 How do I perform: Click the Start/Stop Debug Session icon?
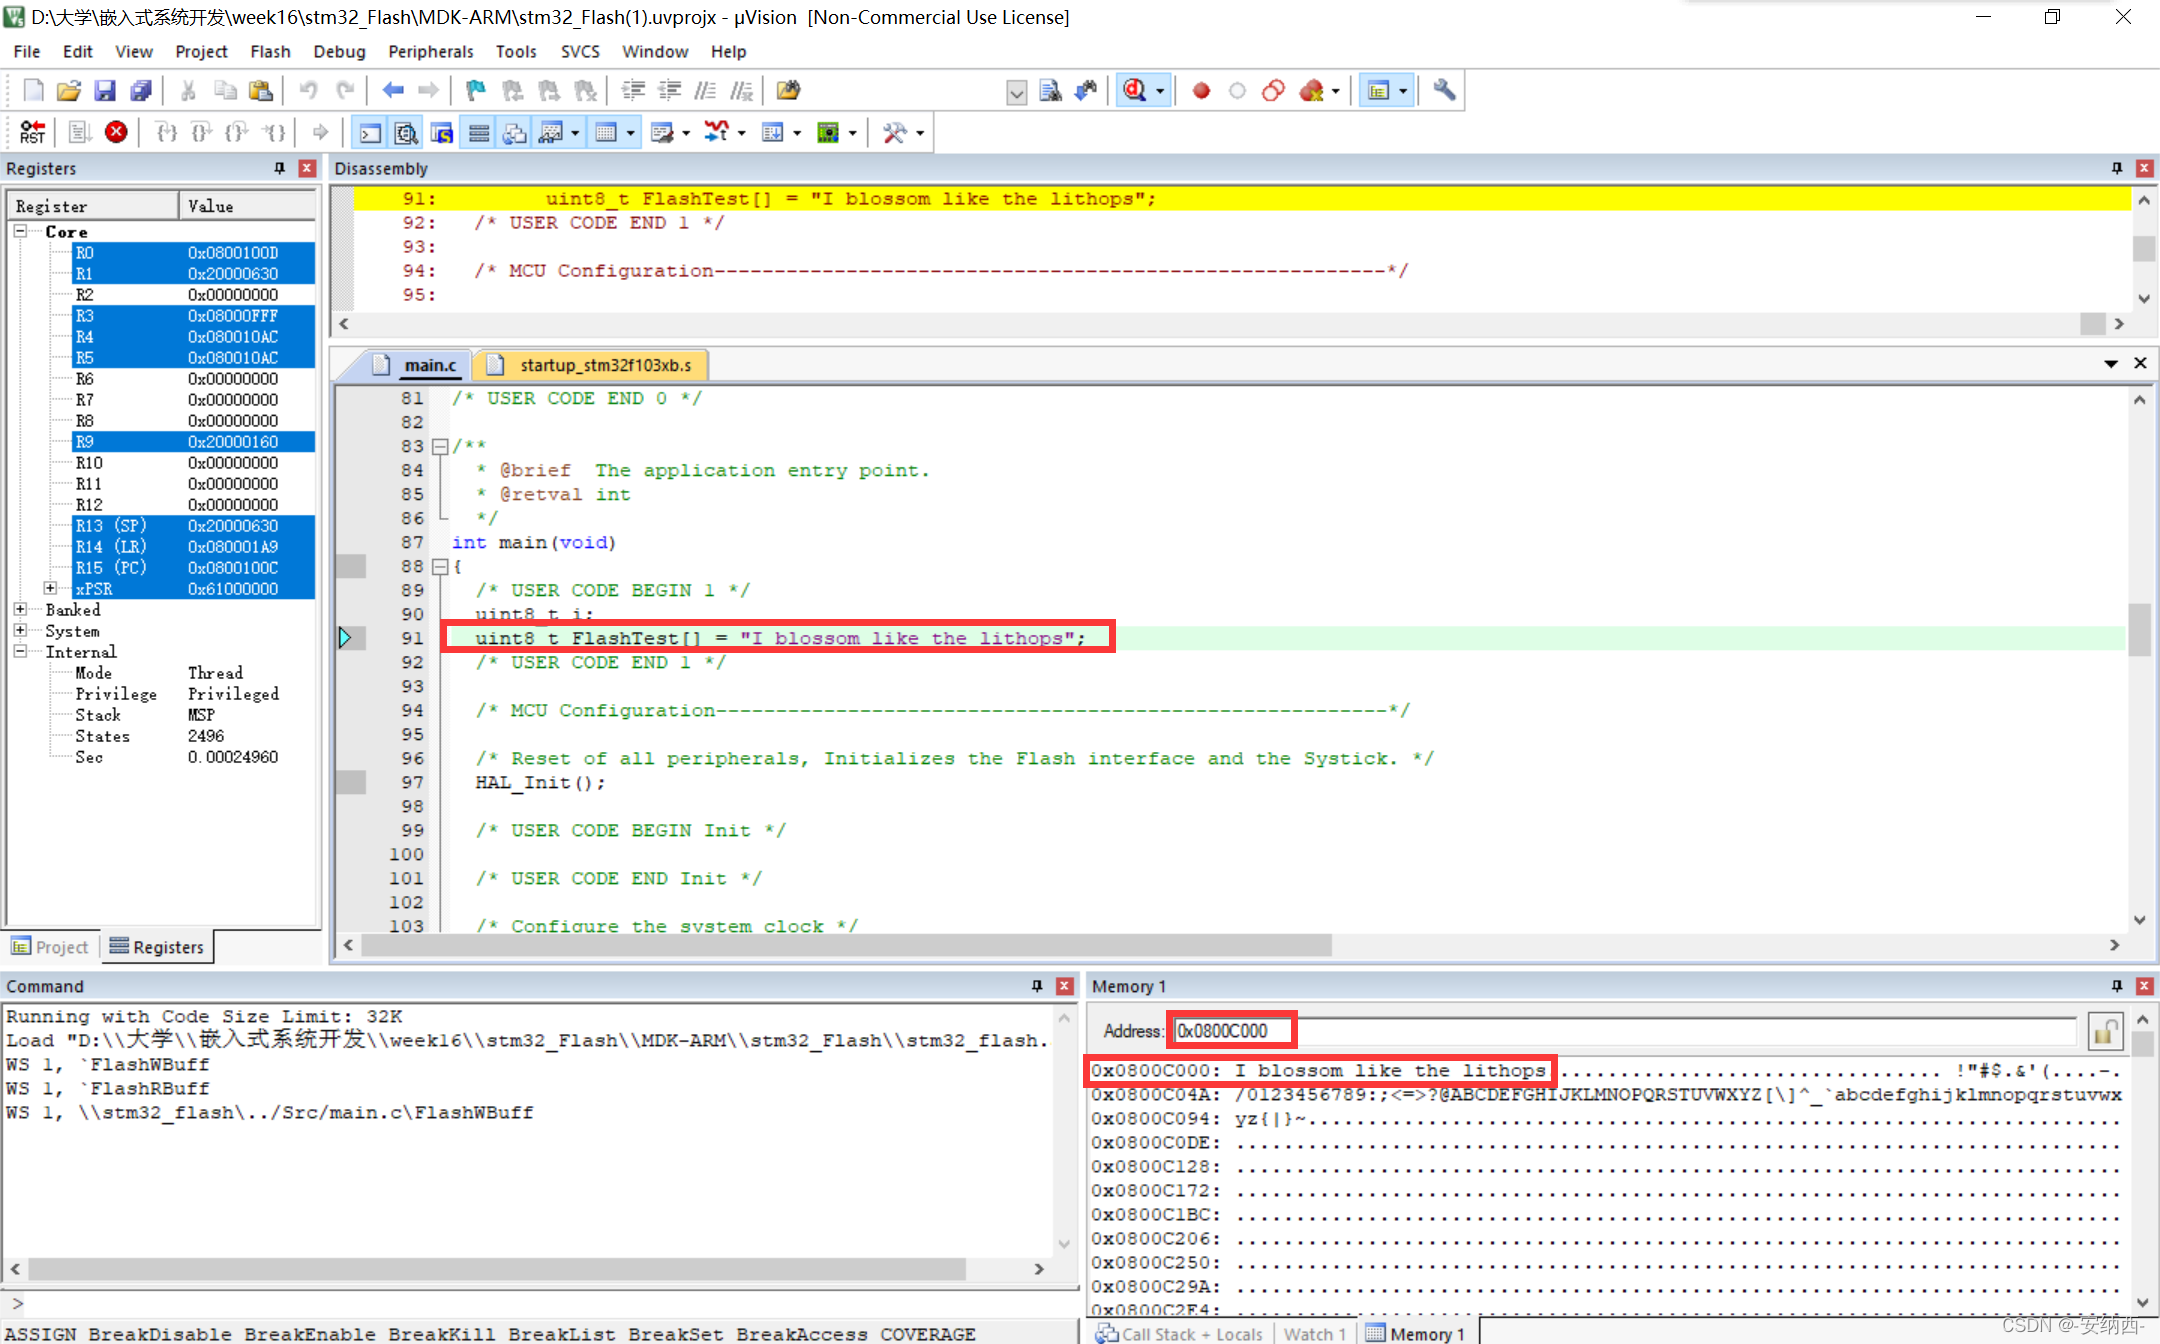coord(1134,91)
